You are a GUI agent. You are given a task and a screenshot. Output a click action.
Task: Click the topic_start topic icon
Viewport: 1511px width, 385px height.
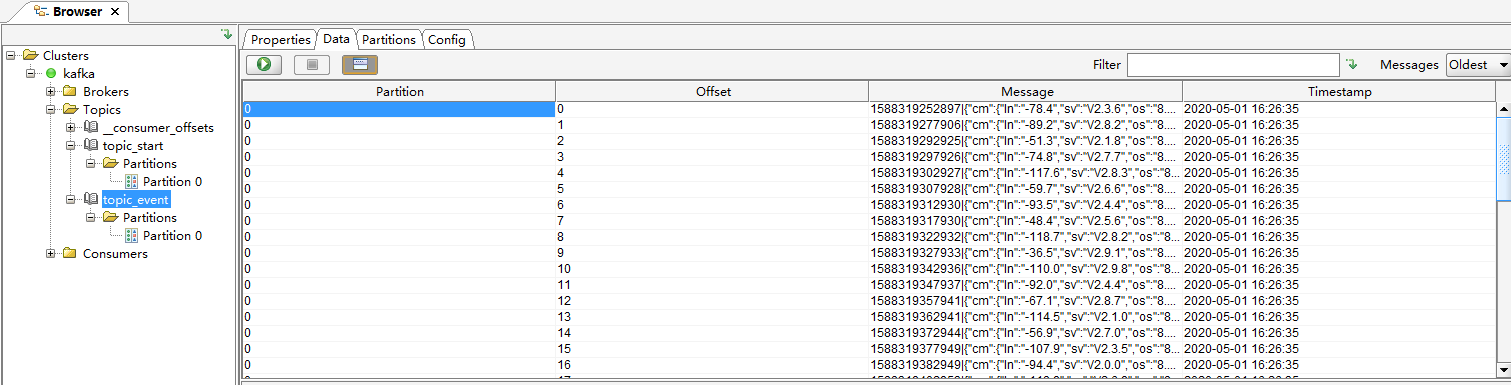point(91,146)
